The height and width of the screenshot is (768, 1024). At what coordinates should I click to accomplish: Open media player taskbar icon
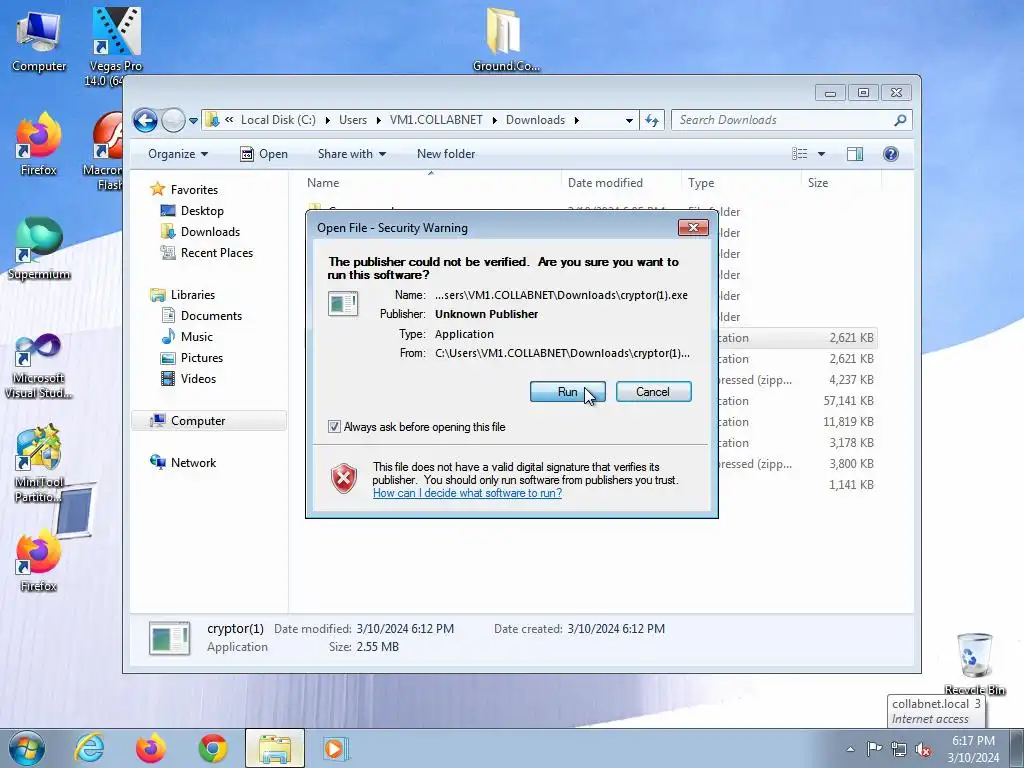[x=336, y=748]
